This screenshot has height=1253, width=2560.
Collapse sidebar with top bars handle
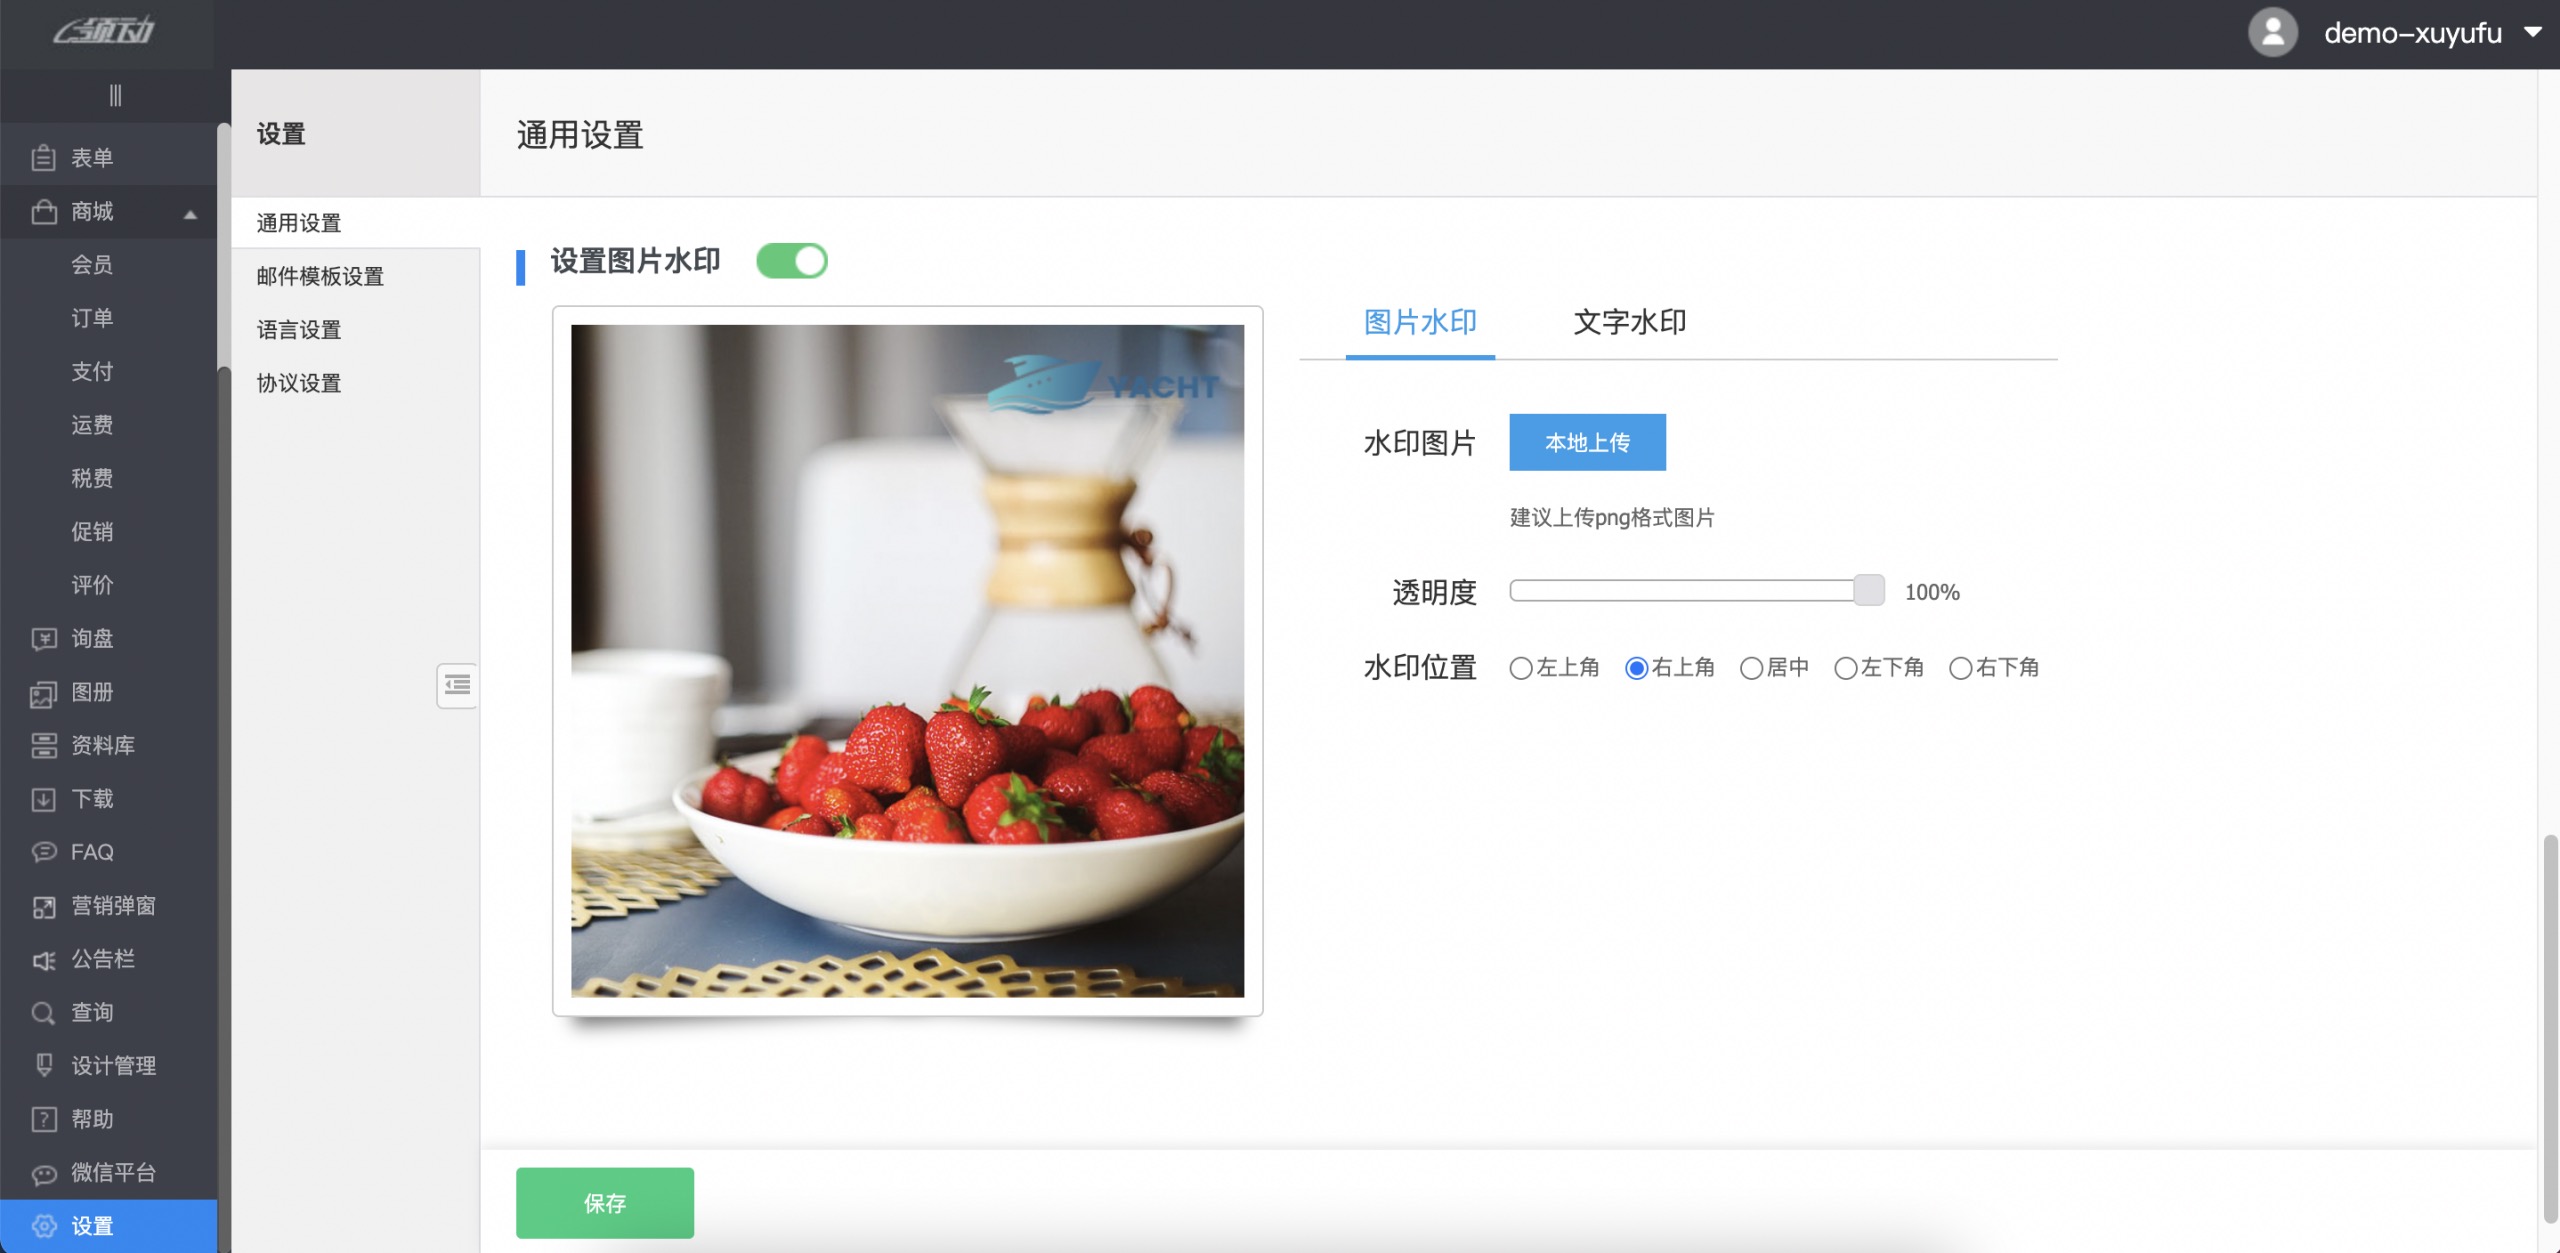115,95
